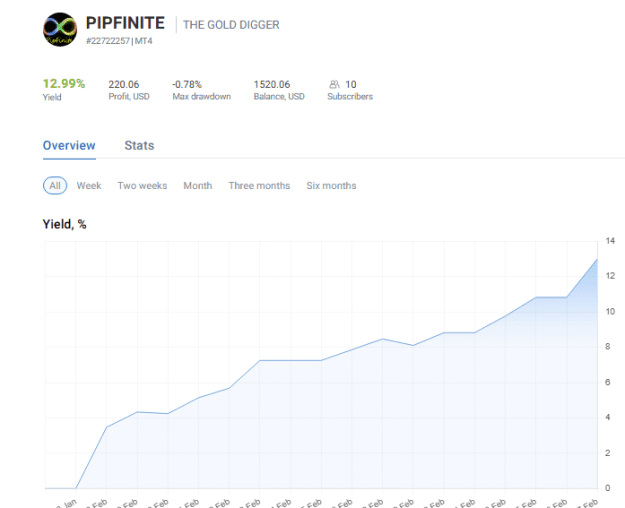Select the Two weeks range filter
Image resolution: width=625 pixels, height=508 pixels.
142,185
